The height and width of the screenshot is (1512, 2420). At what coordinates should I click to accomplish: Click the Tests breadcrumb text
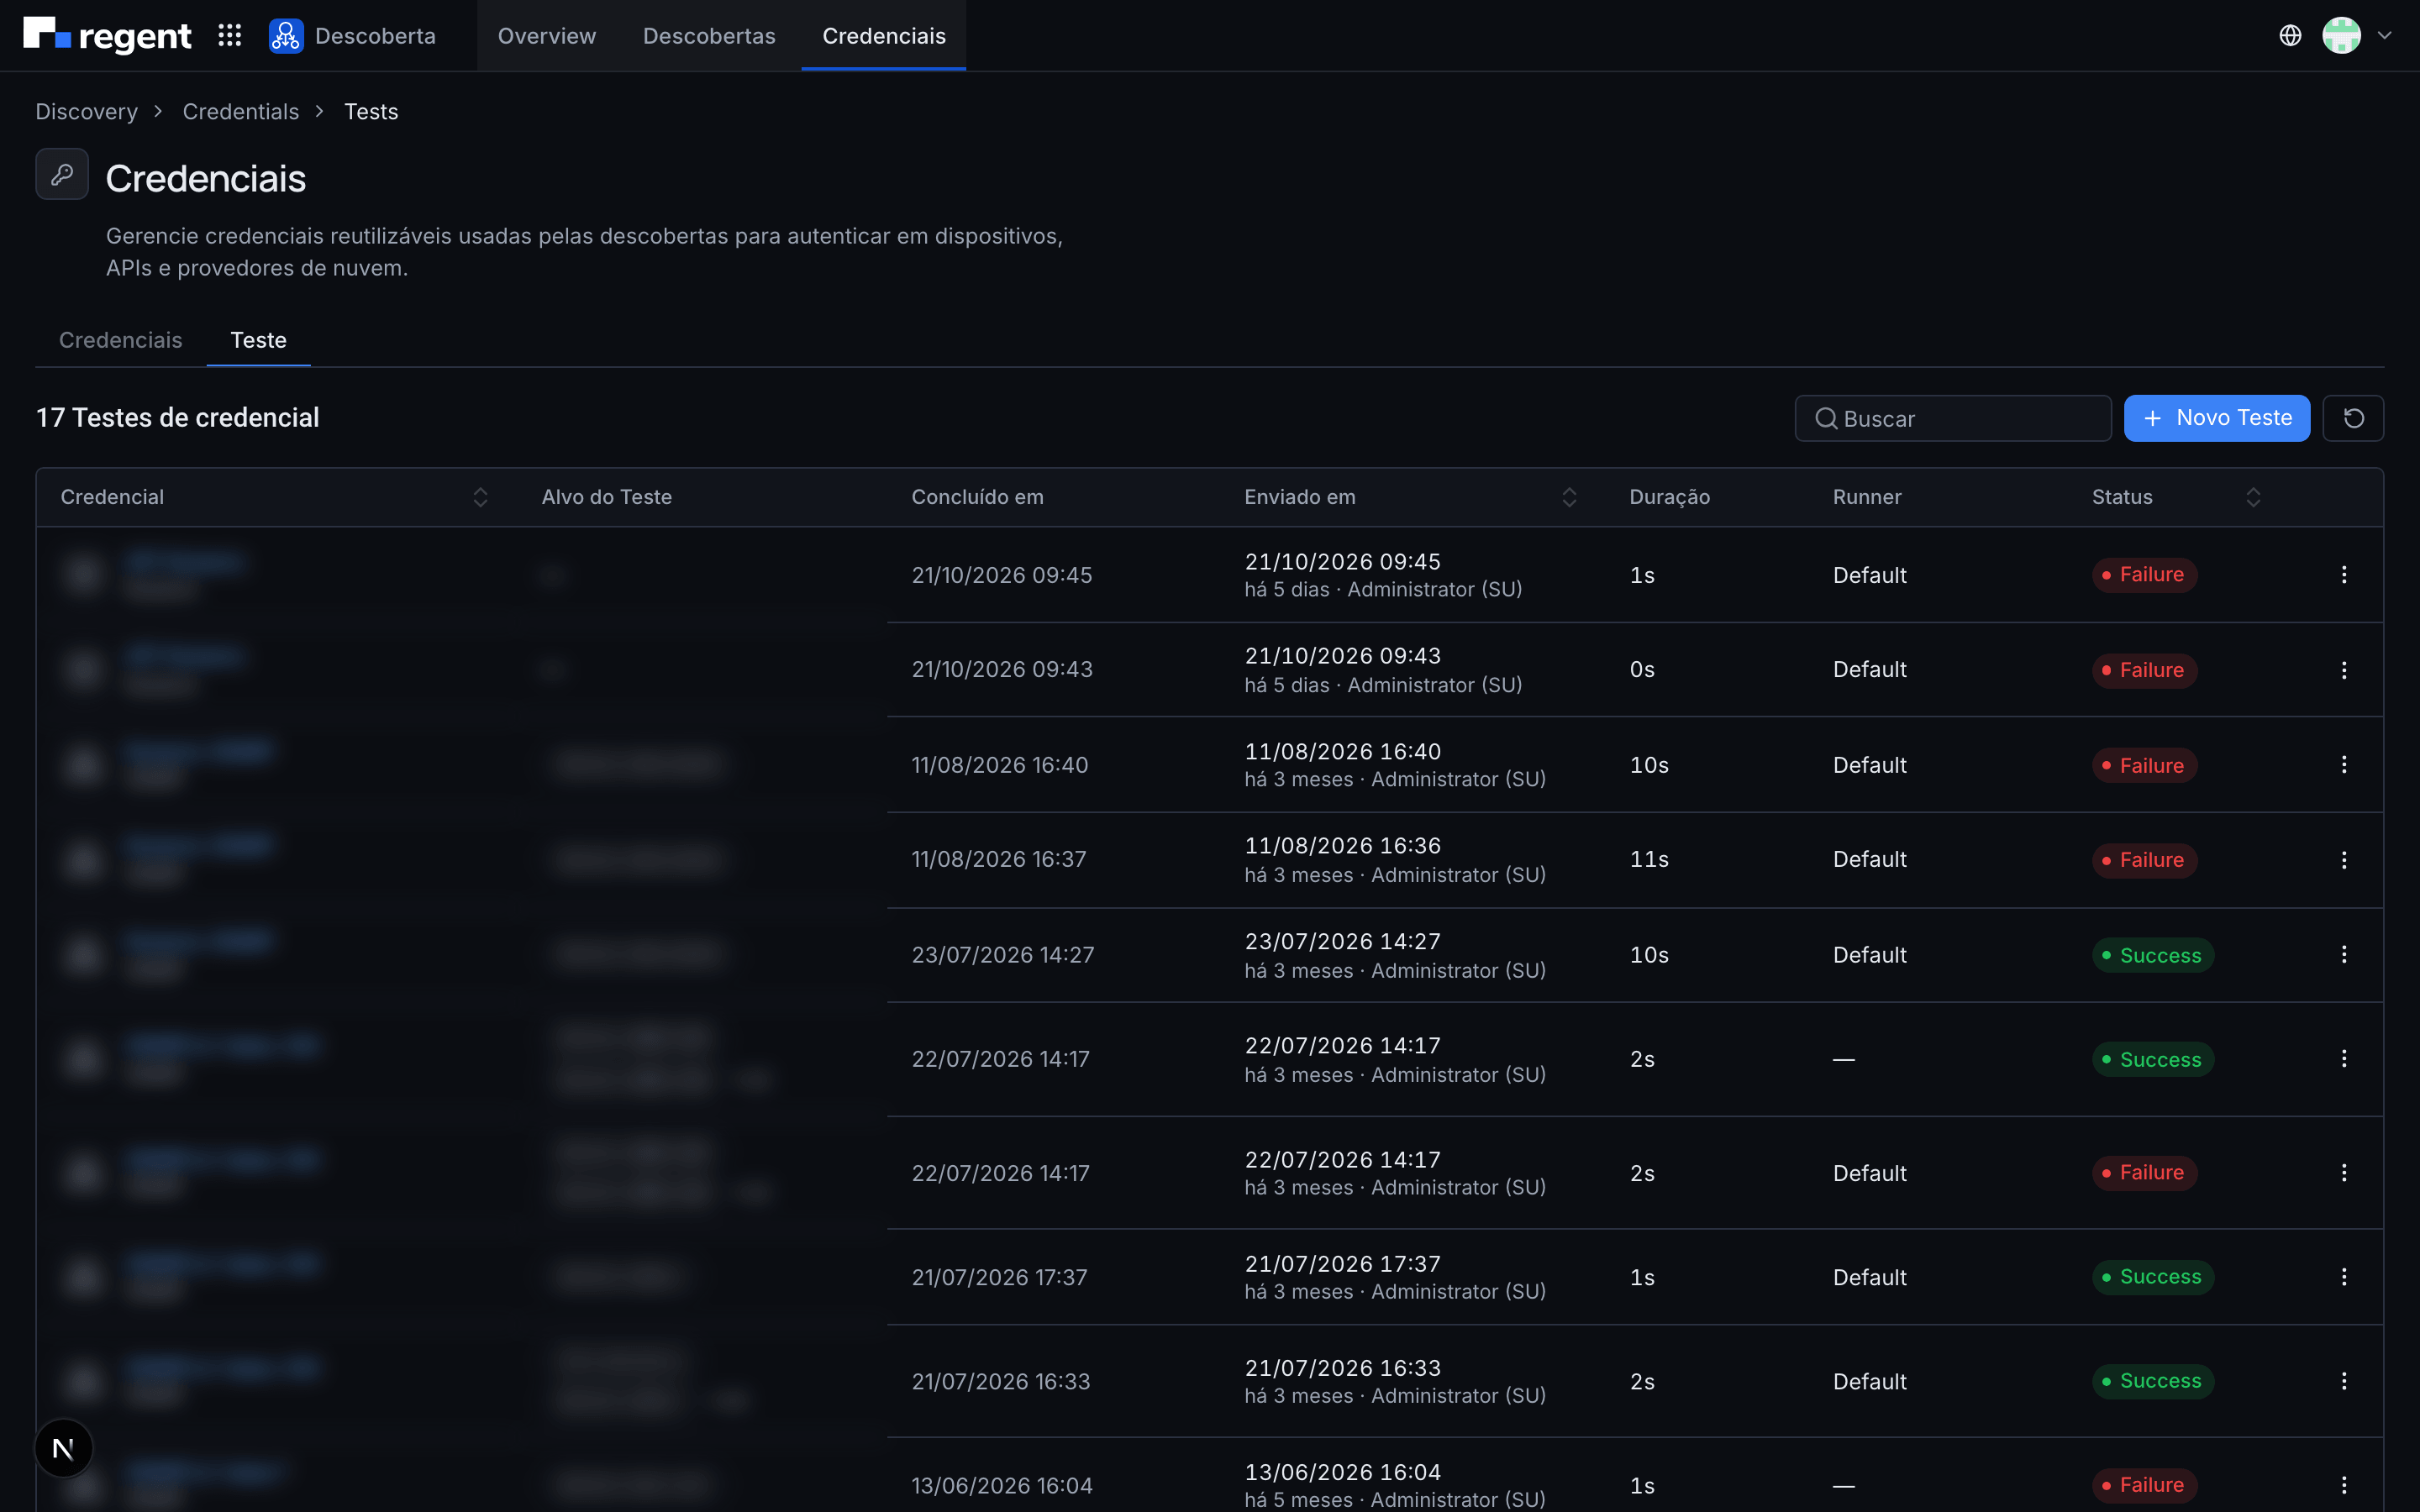371,111
